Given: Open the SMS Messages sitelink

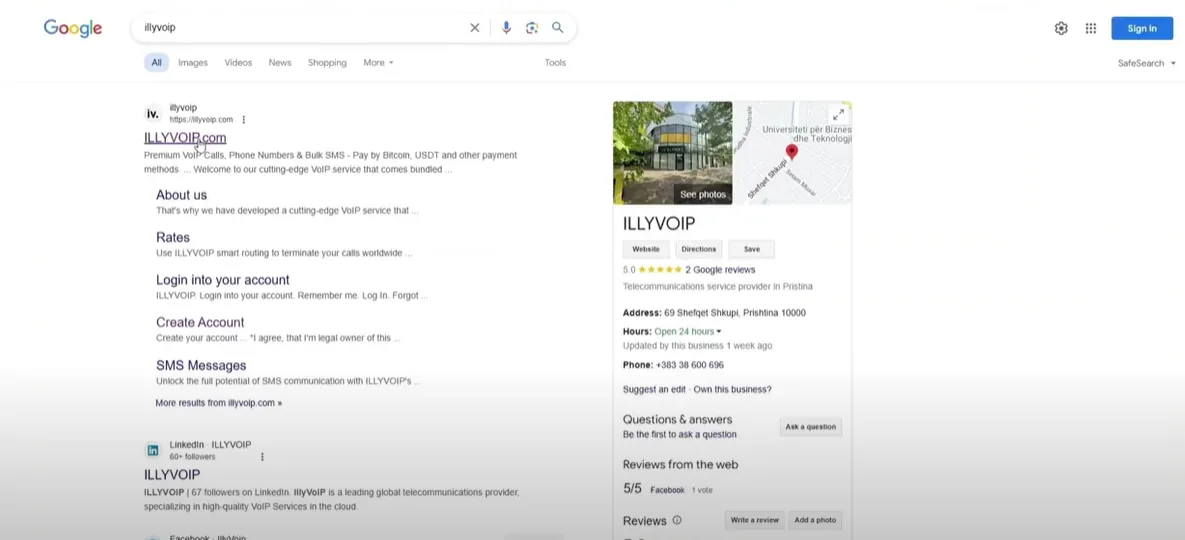Looking at the screenshot, I should tap(201, 365).
